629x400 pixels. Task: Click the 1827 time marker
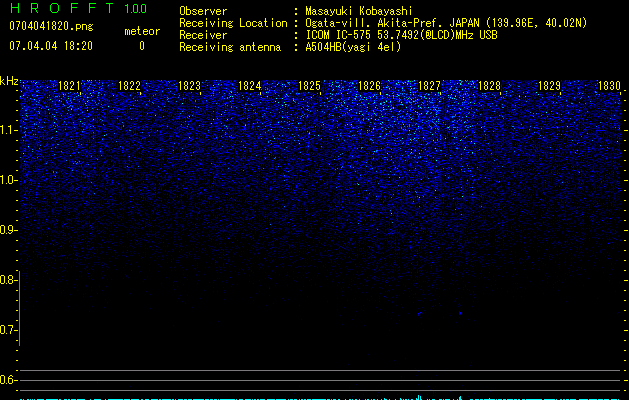(429, 86)
